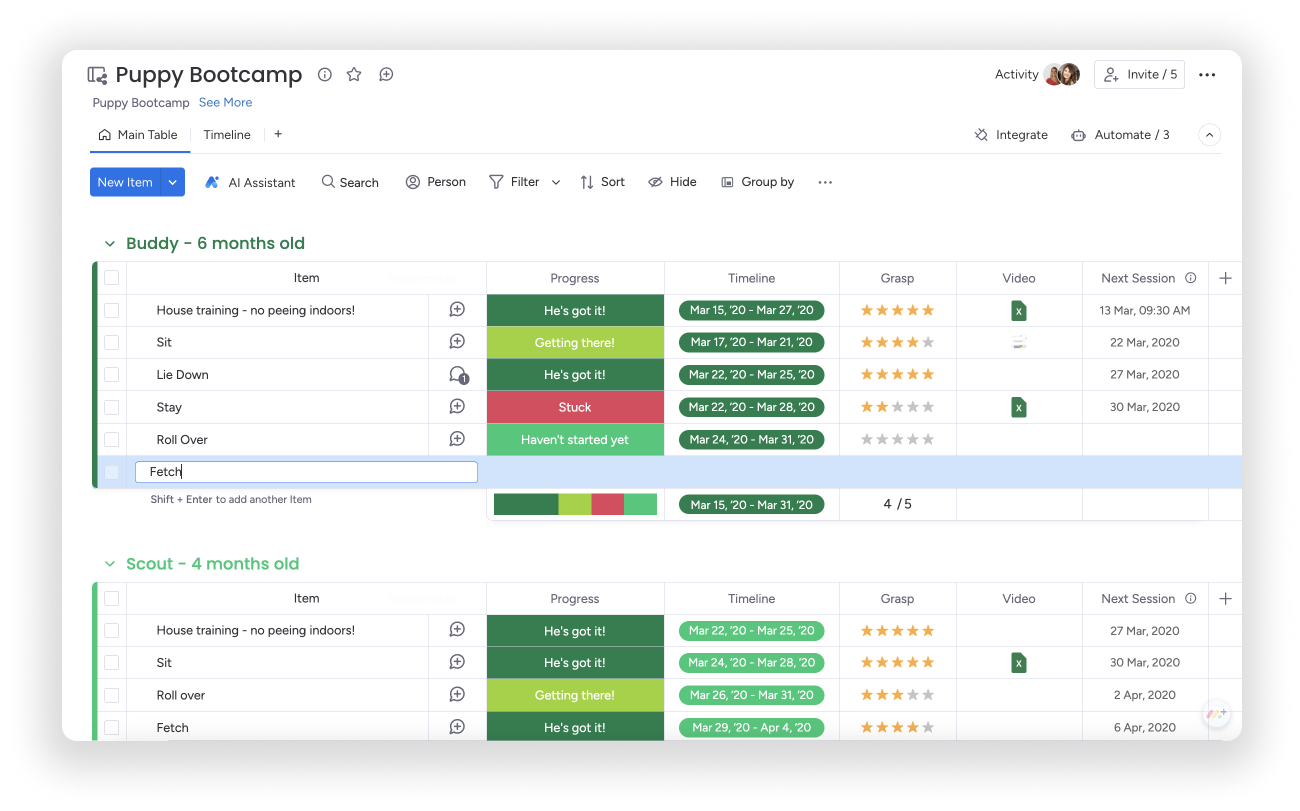Check Scout's House training row checkbox

coord(111,630)
